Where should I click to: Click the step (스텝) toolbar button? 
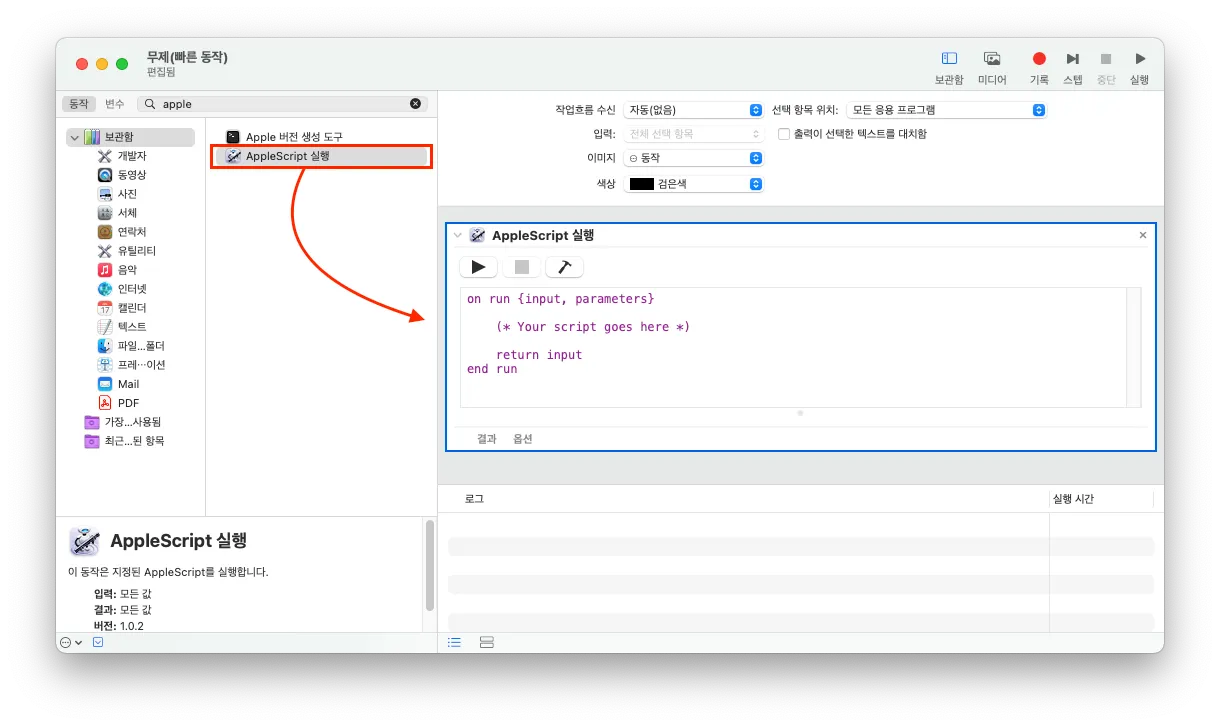(x=1072, y=59)
